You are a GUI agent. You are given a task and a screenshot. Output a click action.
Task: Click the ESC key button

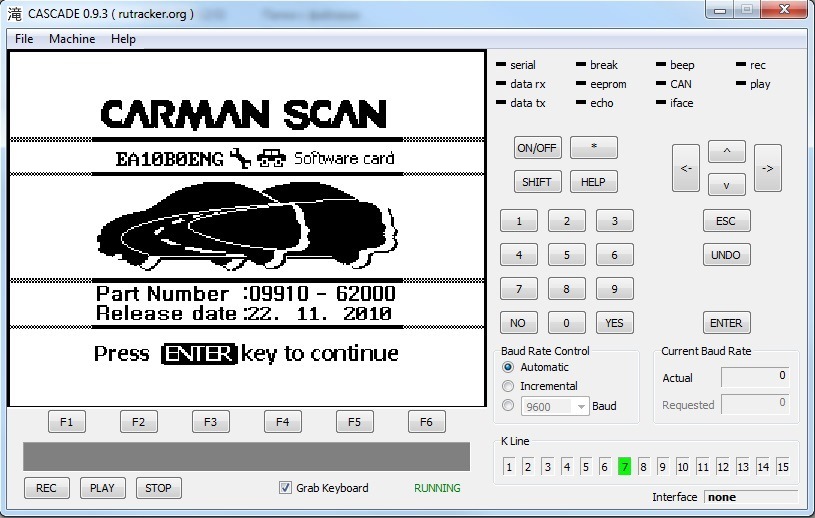tap(727, 221)
